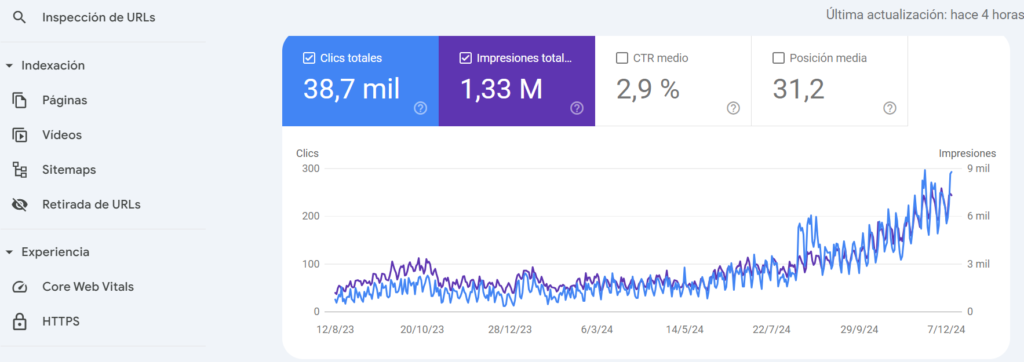Click the Páginas pages icon
The height and width of the screenshot is (362, 1024).
[x=20, y=101]
